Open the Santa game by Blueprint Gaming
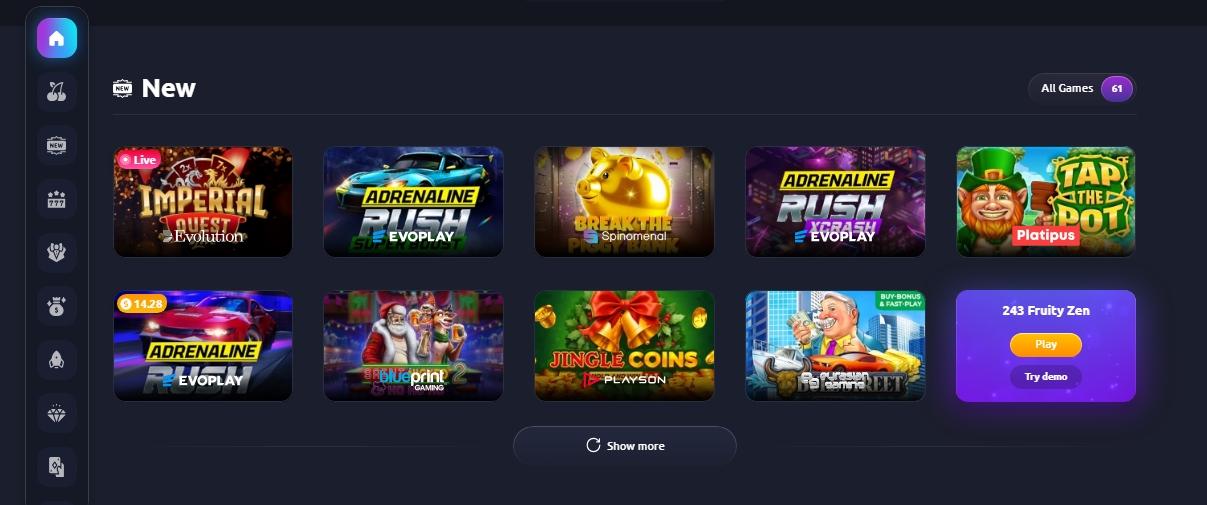This screenshot has width=1207, height=505. pyautogui.click(x=413, y=346)
